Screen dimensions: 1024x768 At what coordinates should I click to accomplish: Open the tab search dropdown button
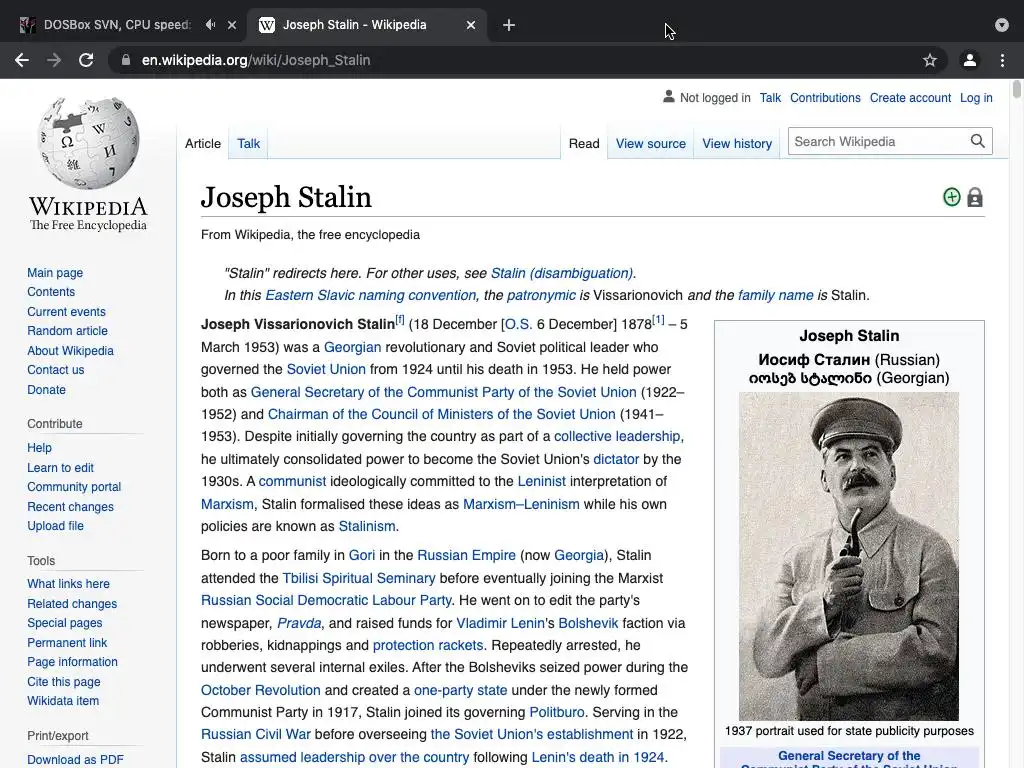point(1002,25)
